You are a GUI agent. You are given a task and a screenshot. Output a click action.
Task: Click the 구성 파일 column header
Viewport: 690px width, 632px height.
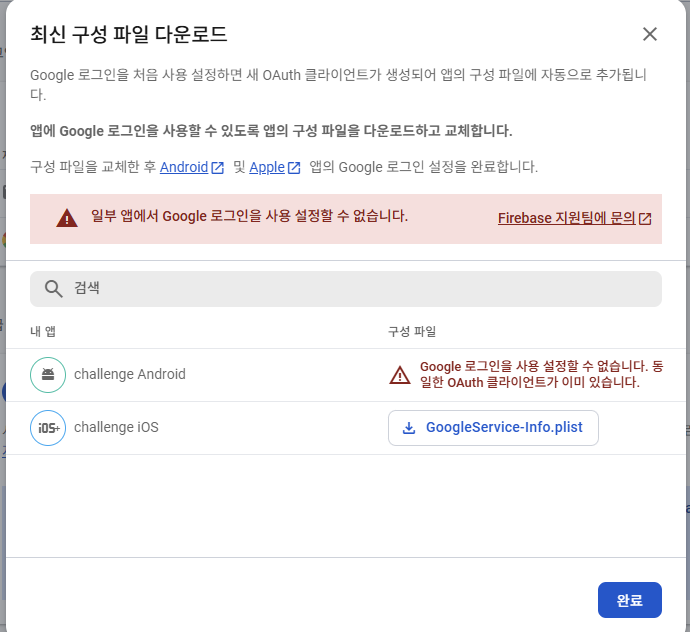(x=412, y=331)
